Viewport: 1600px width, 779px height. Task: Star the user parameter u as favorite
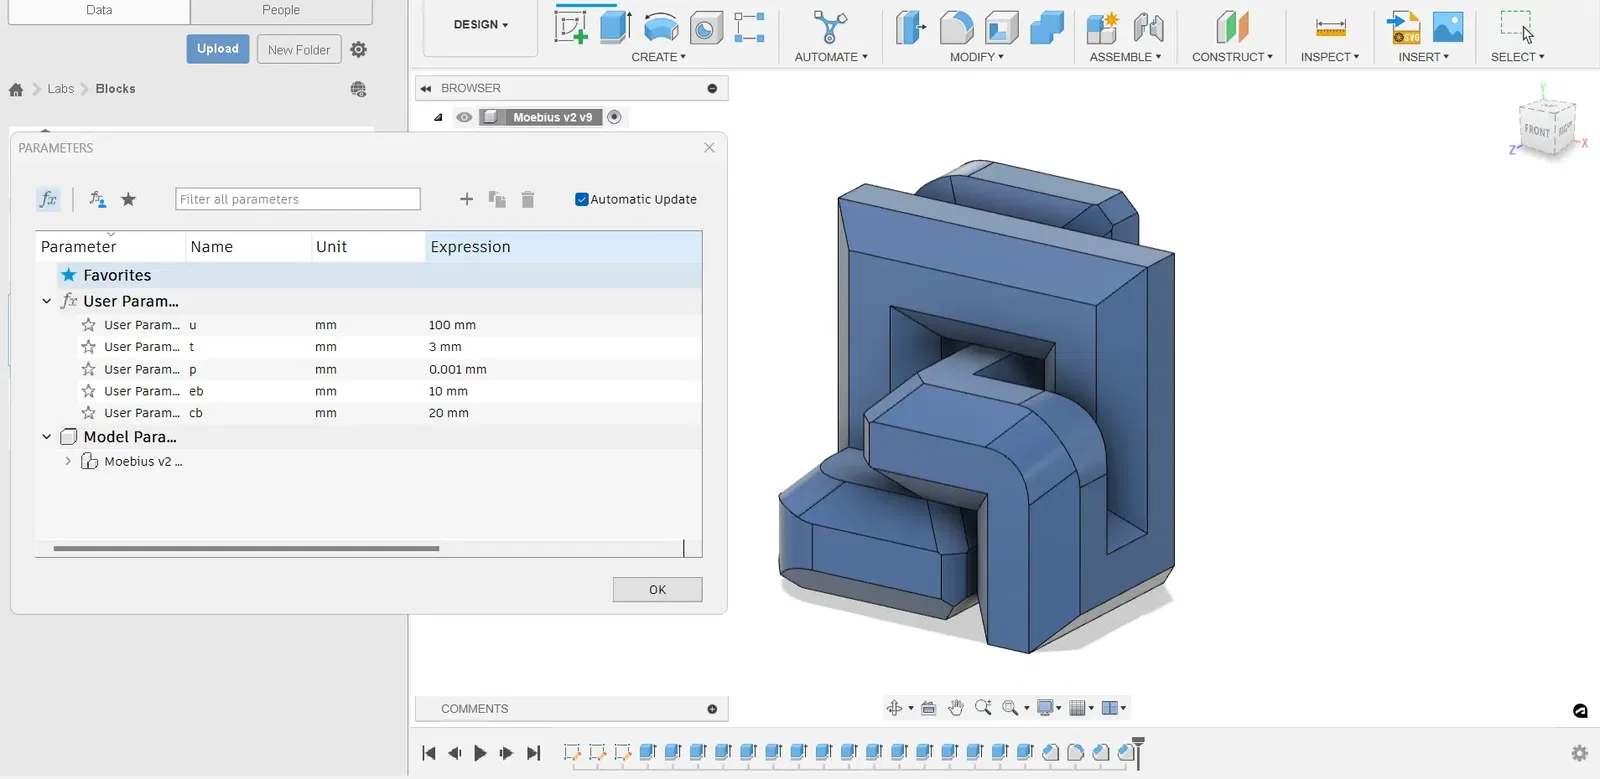(88, 325)
